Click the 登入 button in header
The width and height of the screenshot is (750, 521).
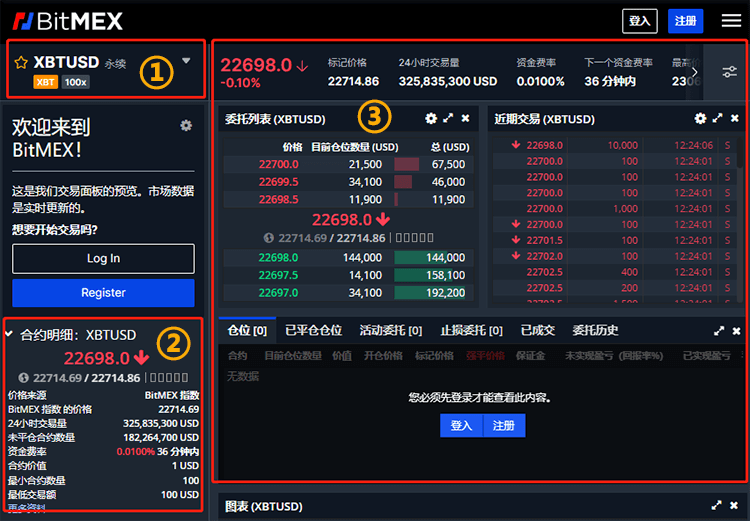click(x=640, y=21)
